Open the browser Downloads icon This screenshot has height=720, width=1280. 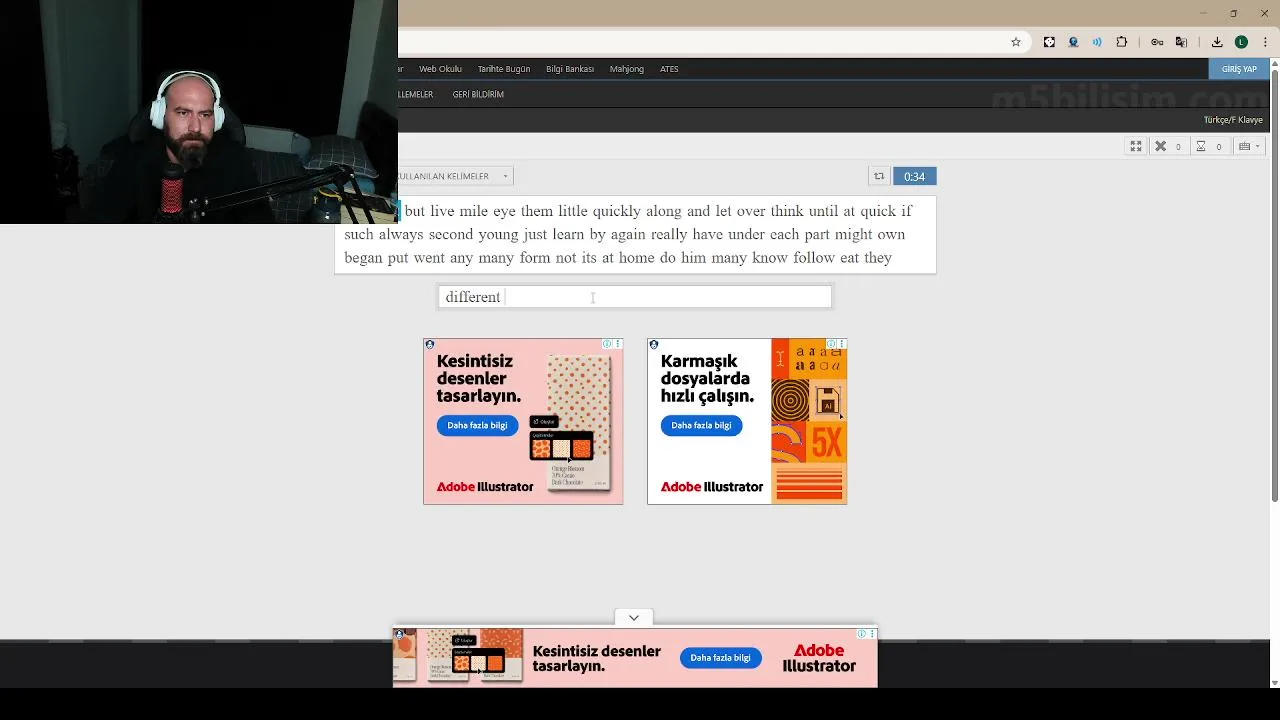point(1217,42)
